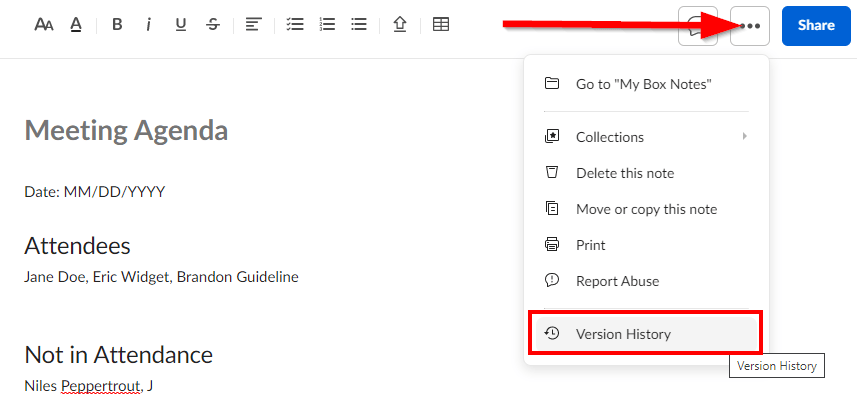This screenshot has width=857, height=405.
Task: Open the Collections submenu
Action: [x=646, y=137]
